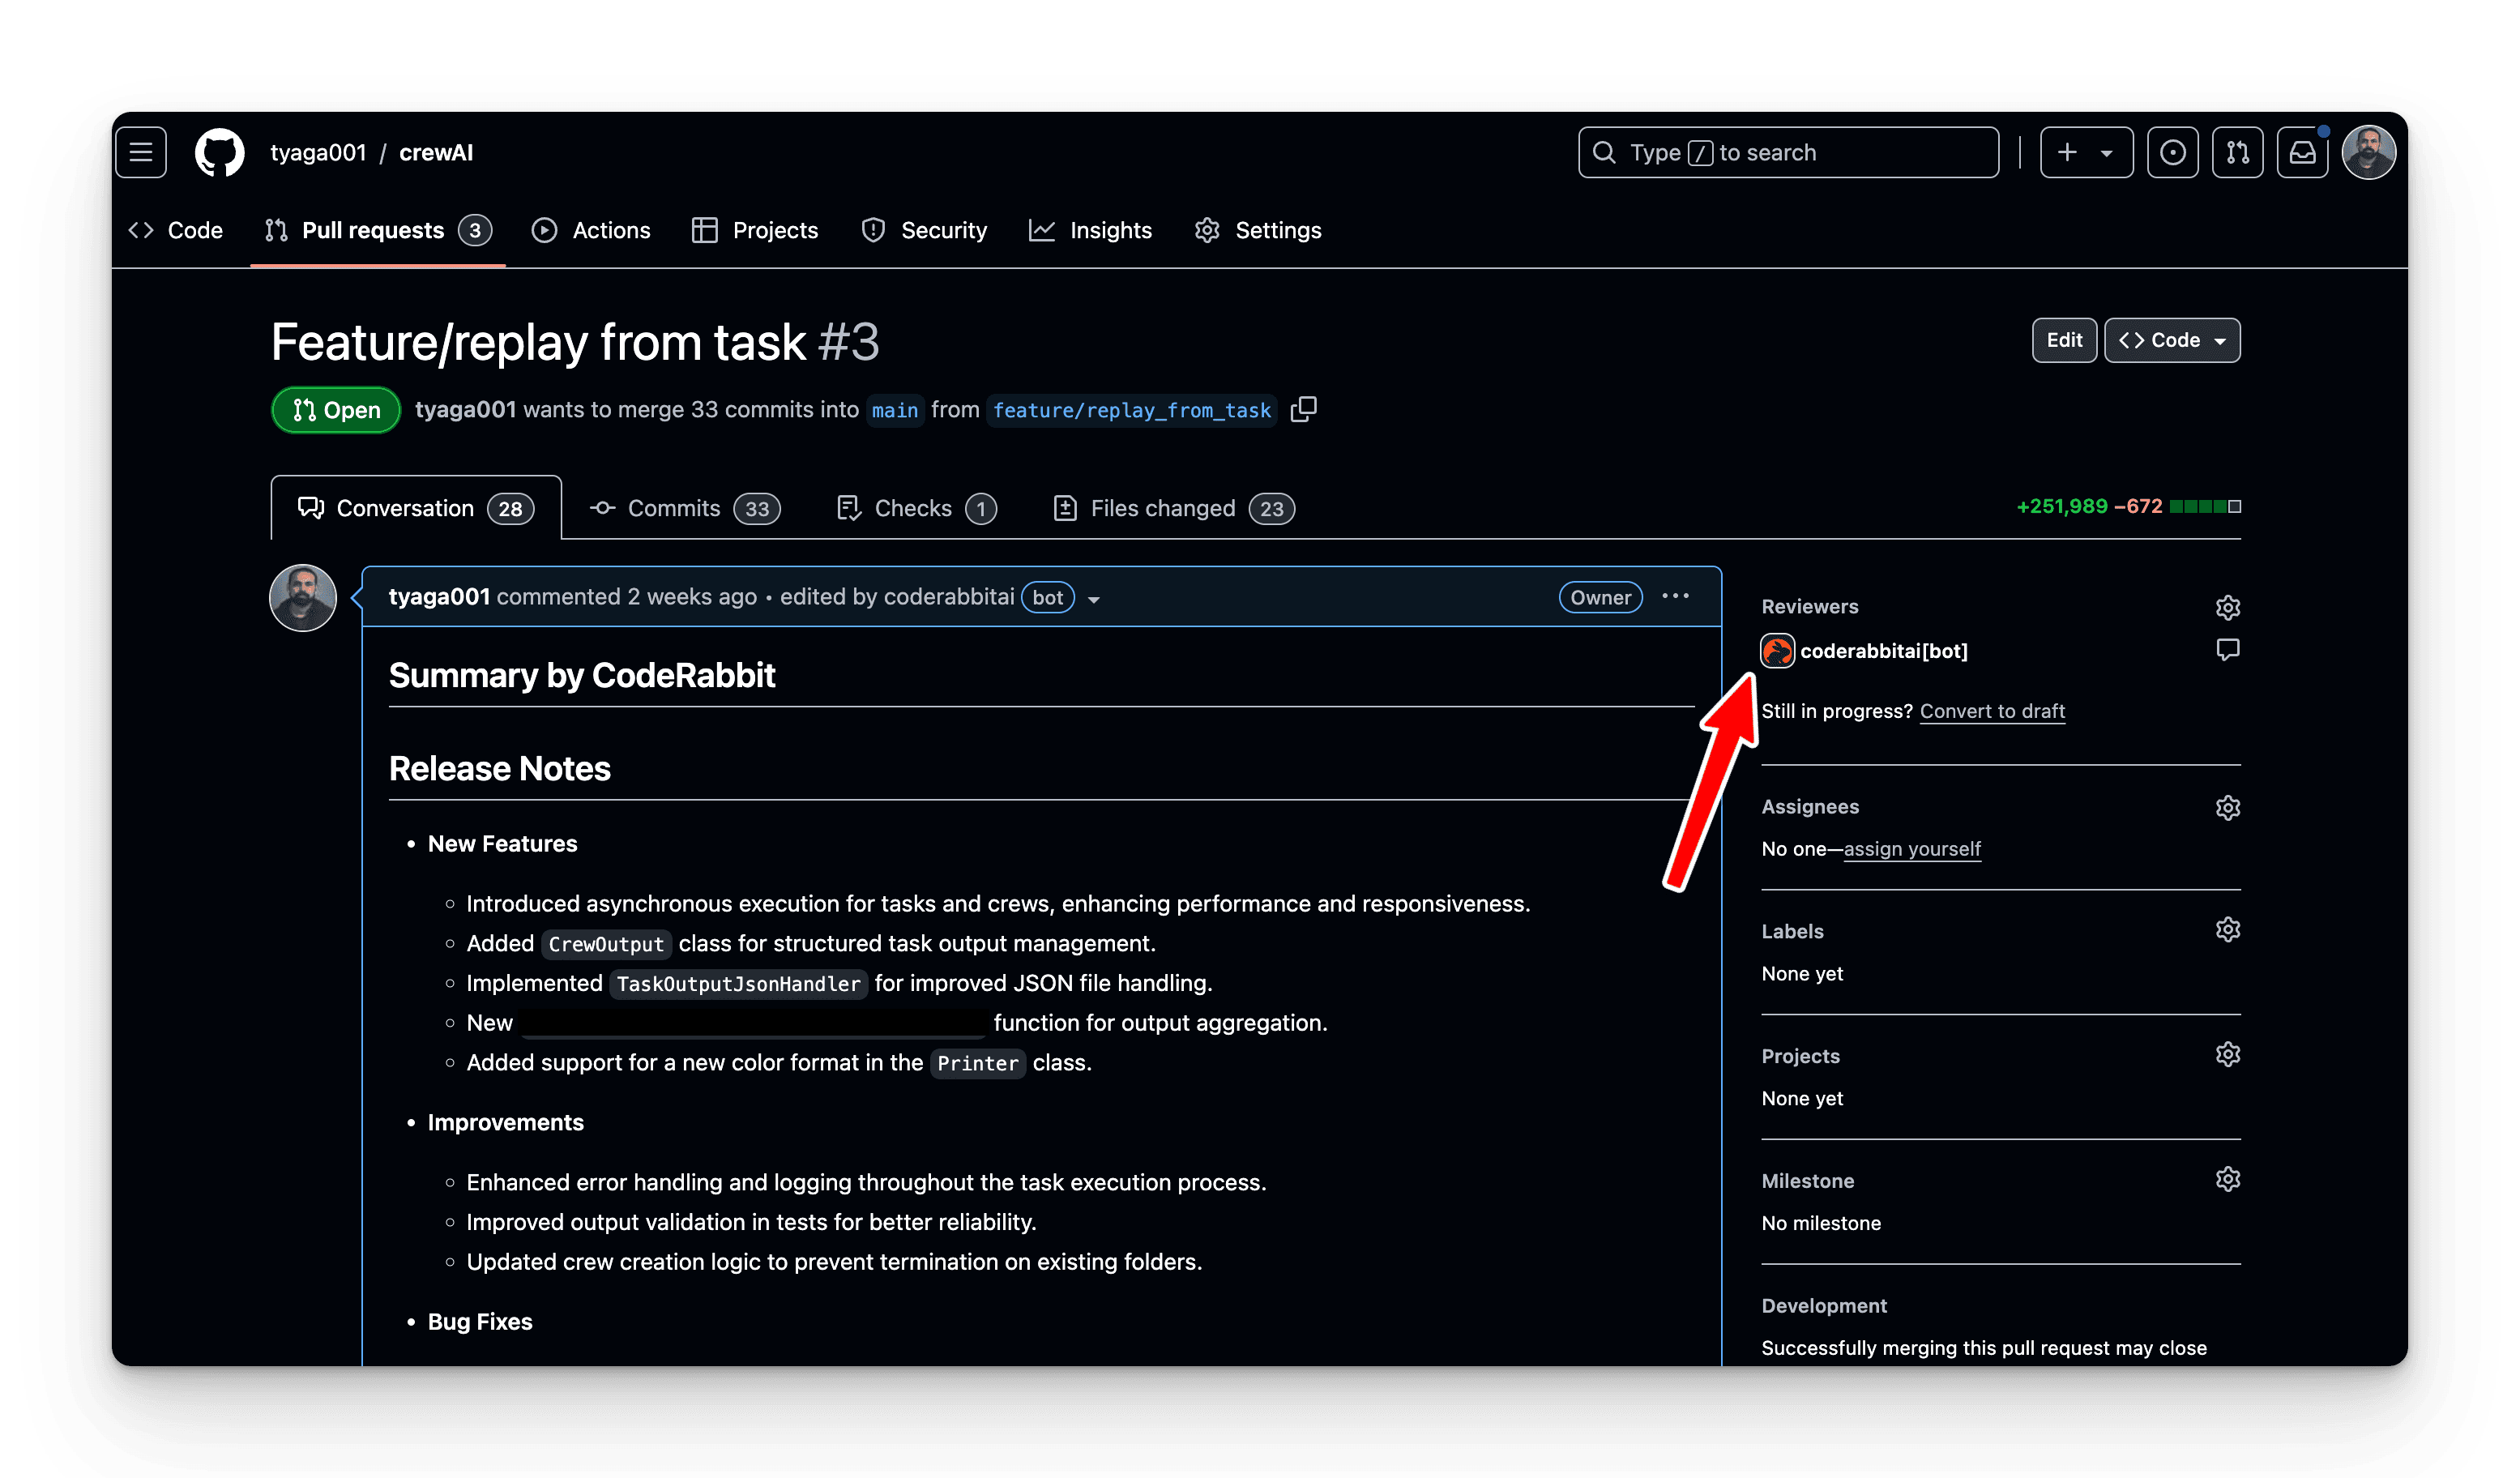Screen dimensions: 2520x1478
Task: Expand the Code button dropdown arrow
Action: tap(2222, 340)
